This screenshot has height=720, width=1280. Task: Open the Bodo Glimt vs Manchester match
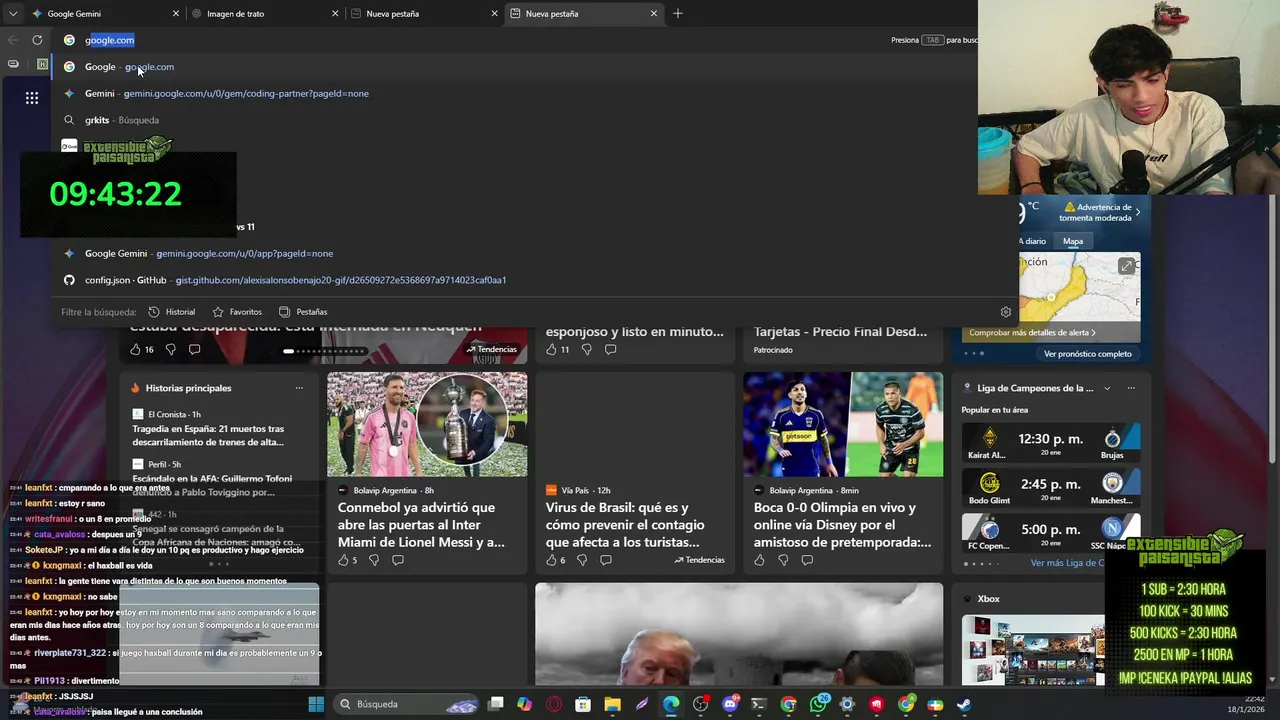pos(1051,488)
